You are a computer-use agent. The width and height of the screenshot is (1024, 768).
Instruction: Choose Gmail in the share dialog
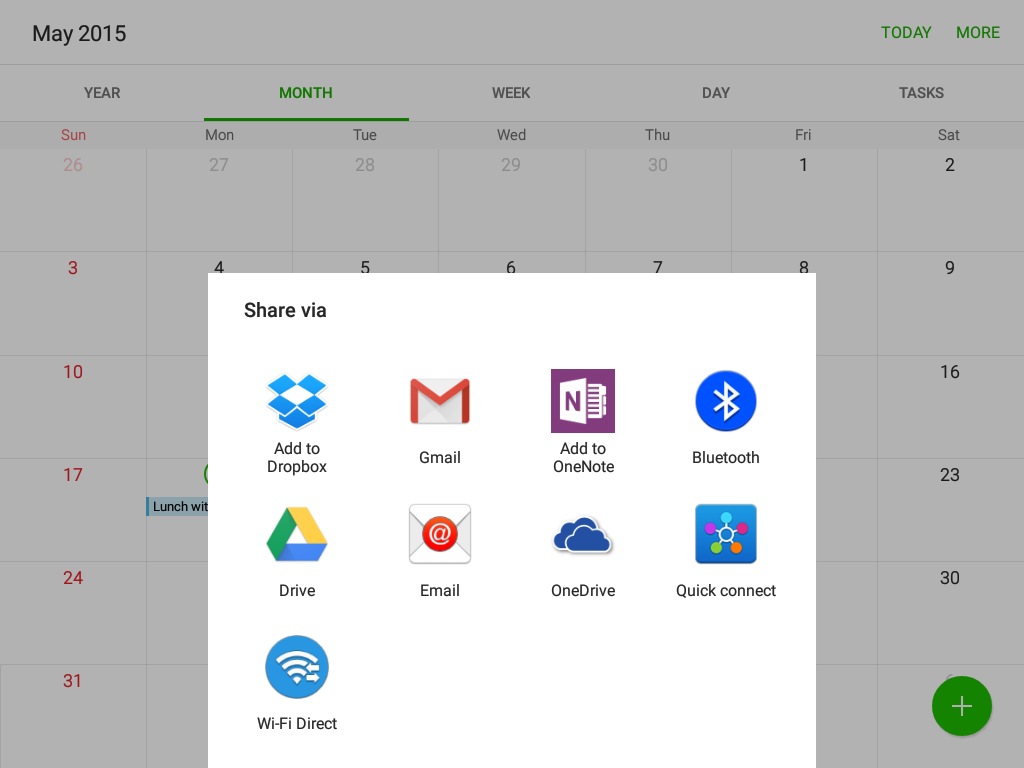point(440,401)
